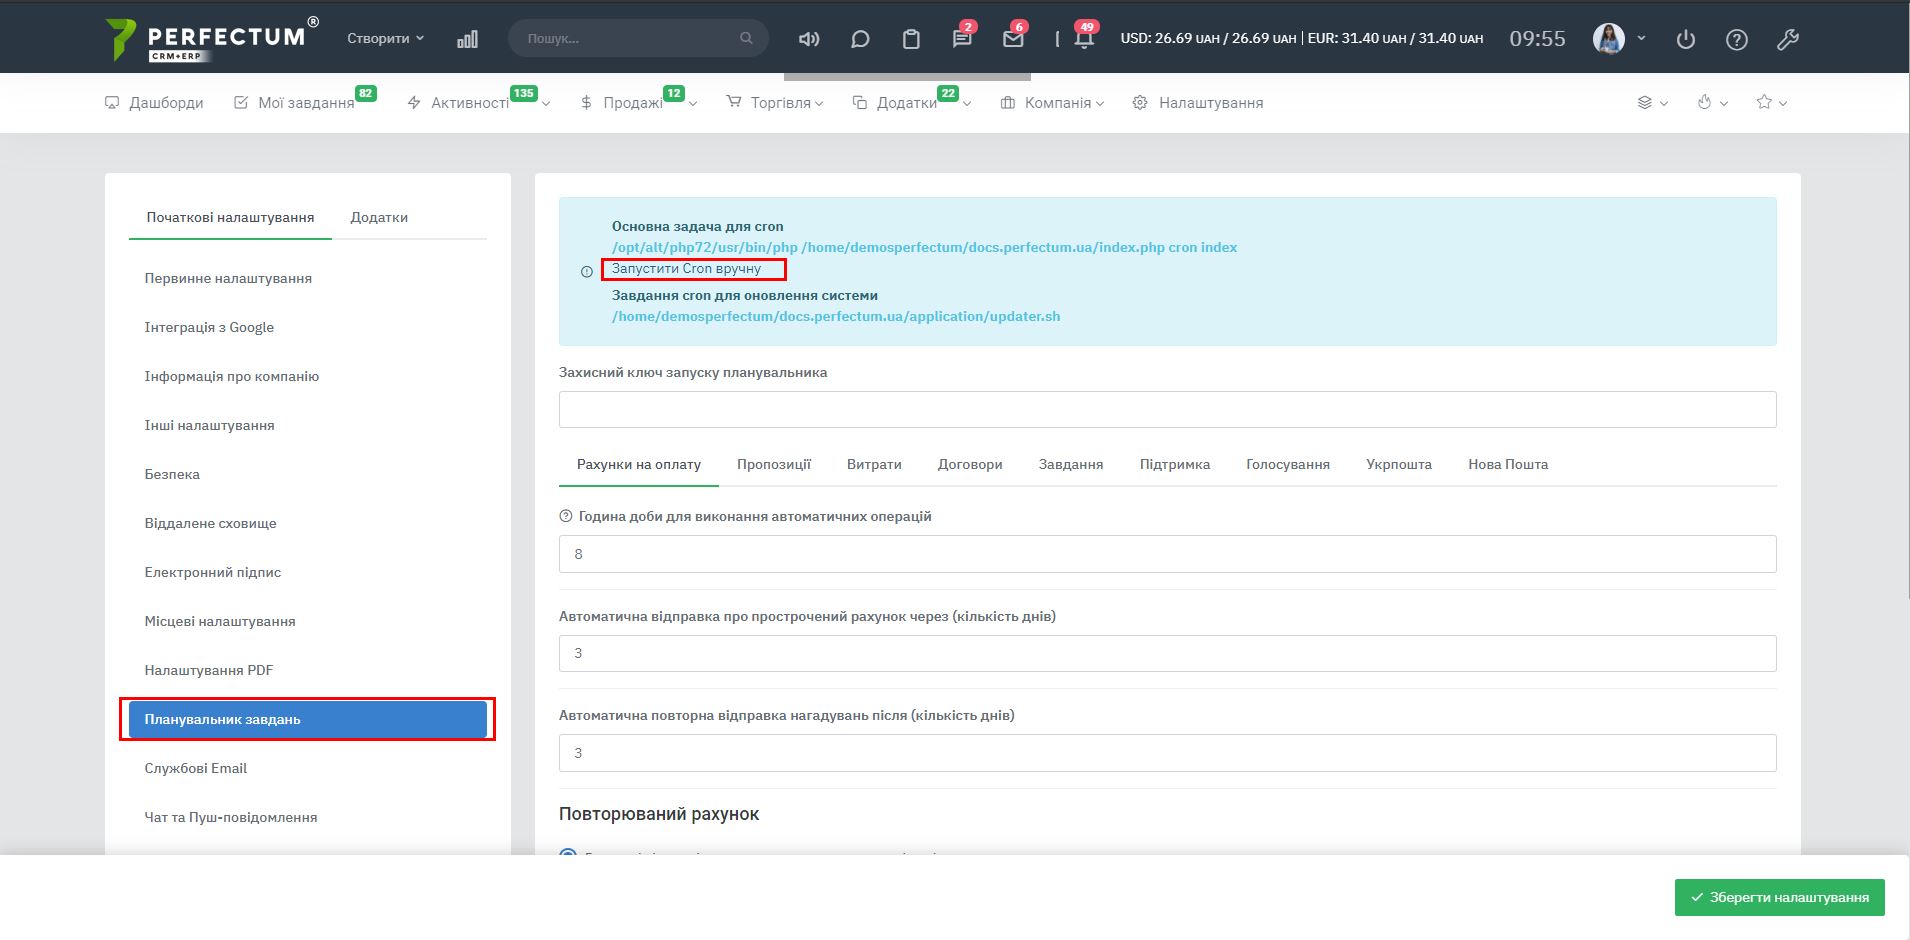Select Службові Email in sidebar
Screen dimensions: 1910x940
pyautogui.click(x=196, y=768)
